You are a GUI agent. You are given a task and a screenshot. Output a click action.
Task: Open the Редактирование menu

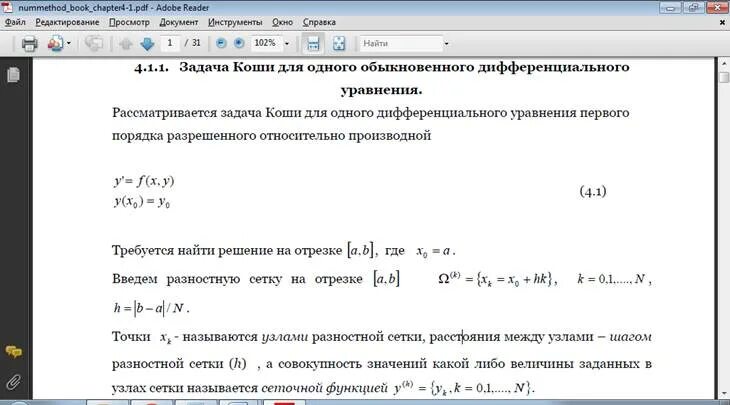(x=67, y=22)
